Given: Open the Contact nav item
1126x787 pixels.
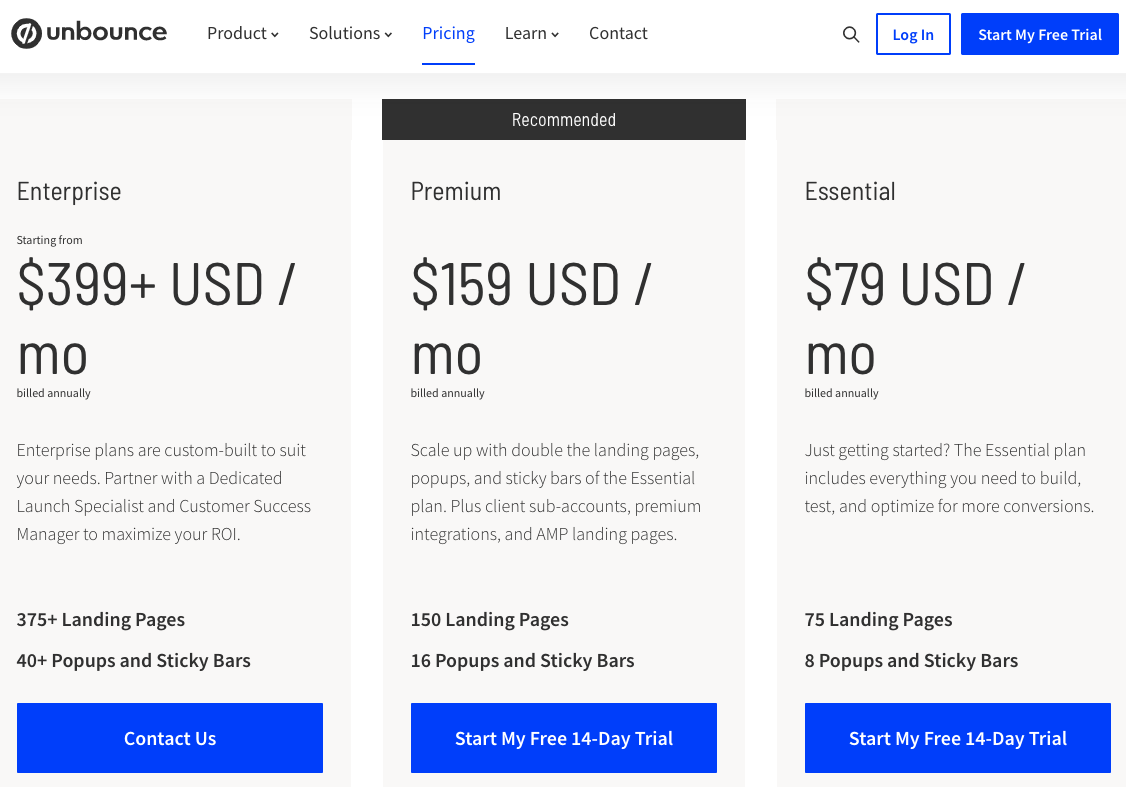Looking at the screenshot, I should pyautogui.click(x=618, y=34).
